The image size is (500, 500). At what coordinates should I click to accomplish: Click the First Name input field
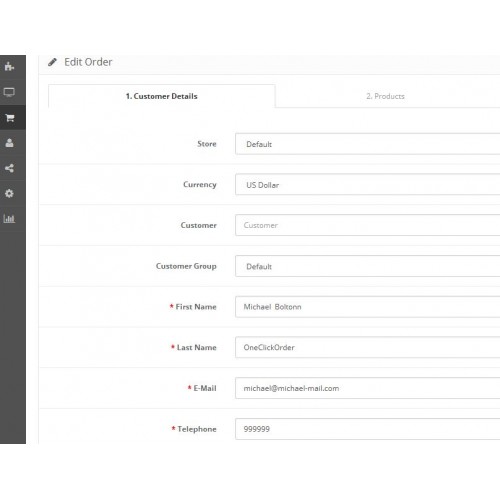pos(367,307)
